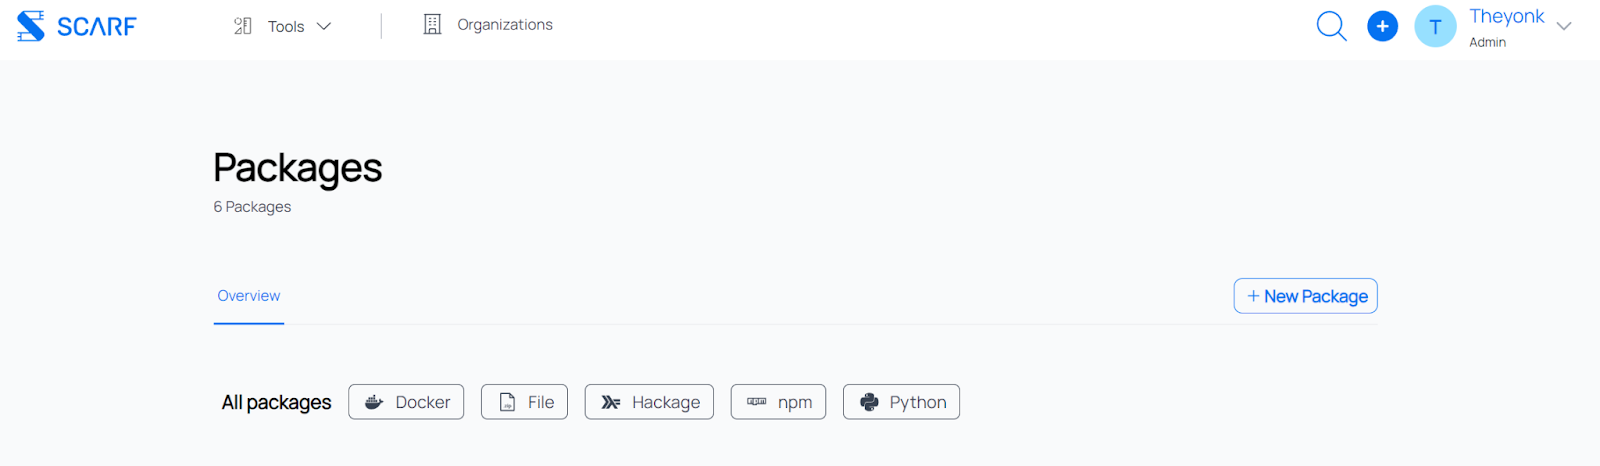Click the Admin role label
The image size is (1600, 466).
(1487, 42)
